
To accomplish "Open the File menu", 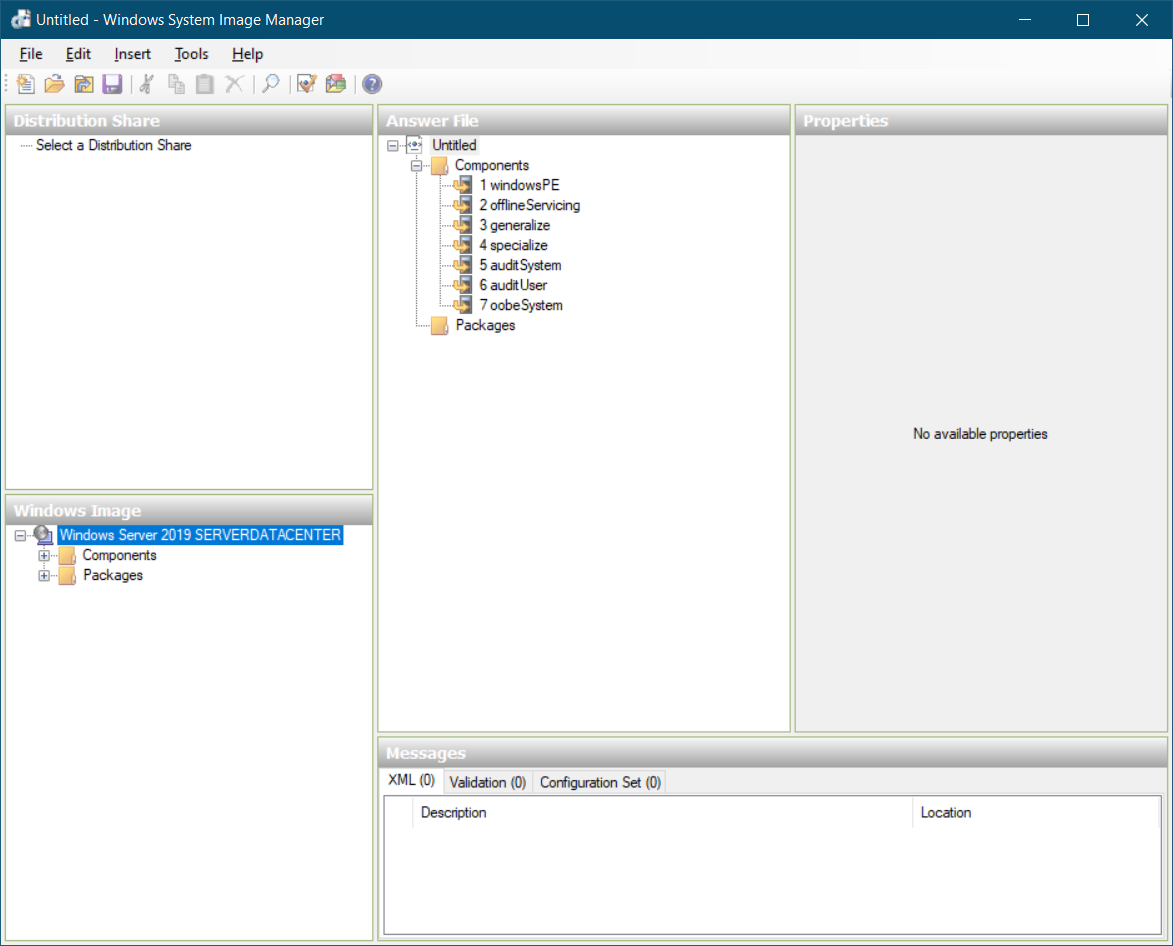I will coord(31,54).
